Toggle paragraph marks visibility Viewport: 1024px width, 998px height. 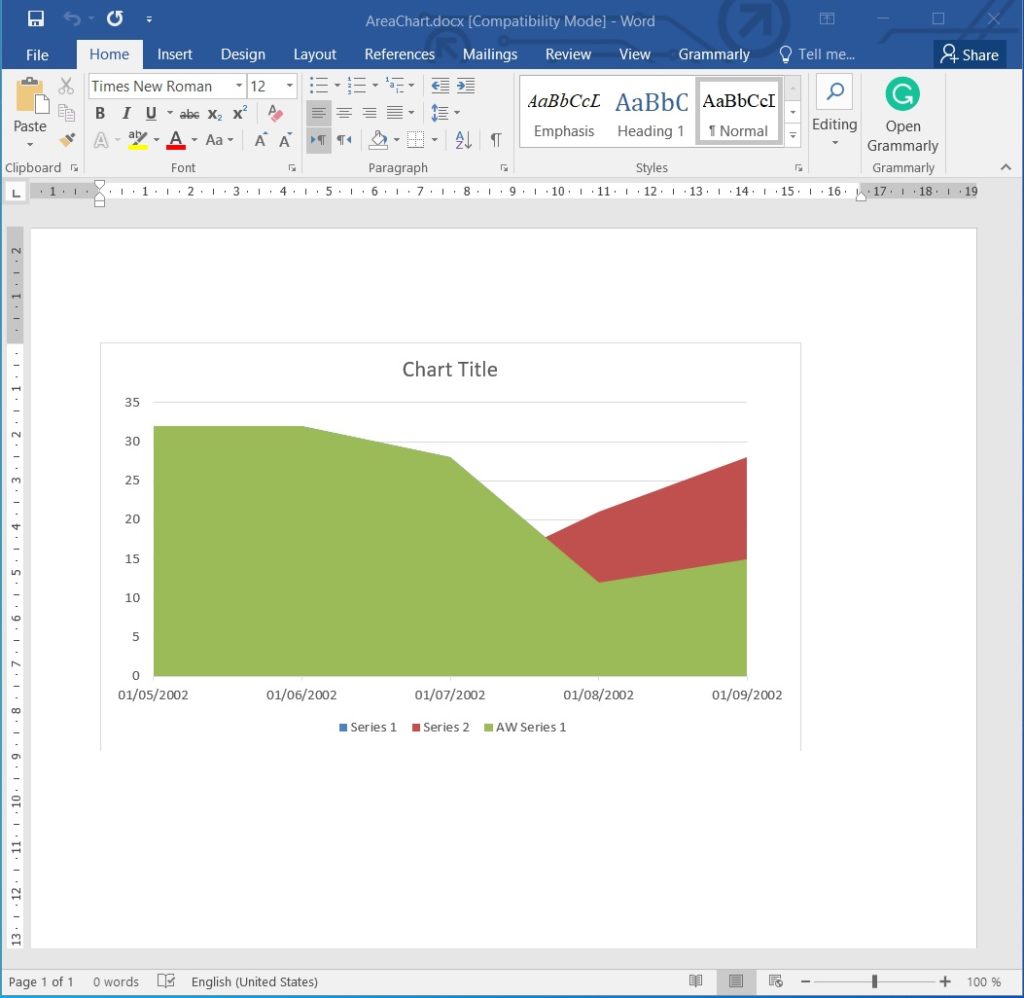tap(497, 140)
